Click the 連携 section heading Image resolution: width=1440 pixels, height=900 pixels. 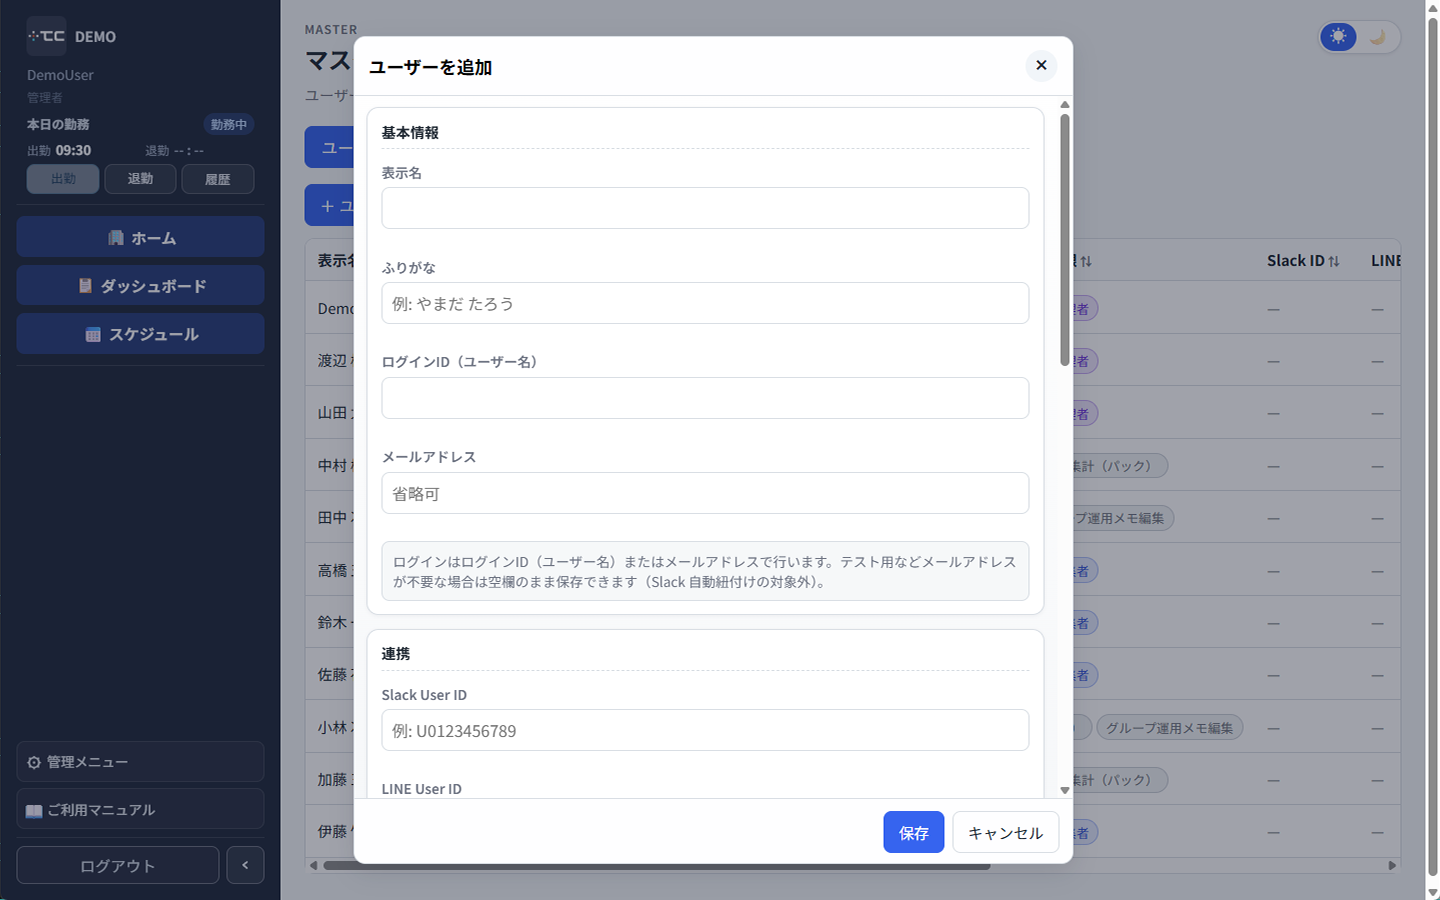(396, 653)
